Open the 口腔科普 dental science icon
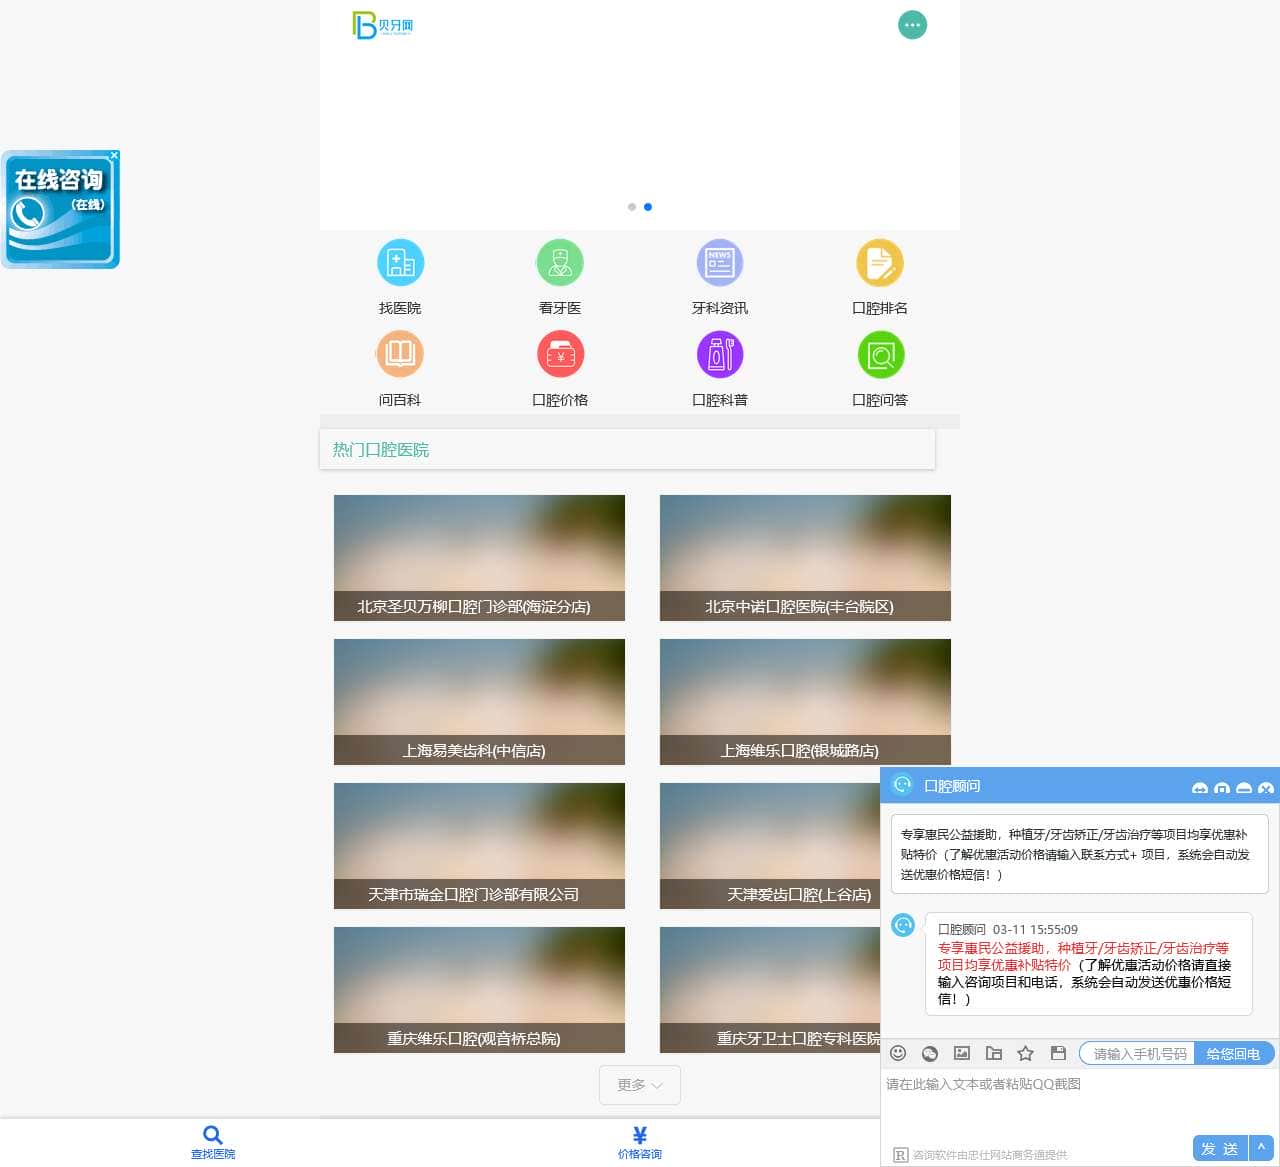 coord(720,355)
